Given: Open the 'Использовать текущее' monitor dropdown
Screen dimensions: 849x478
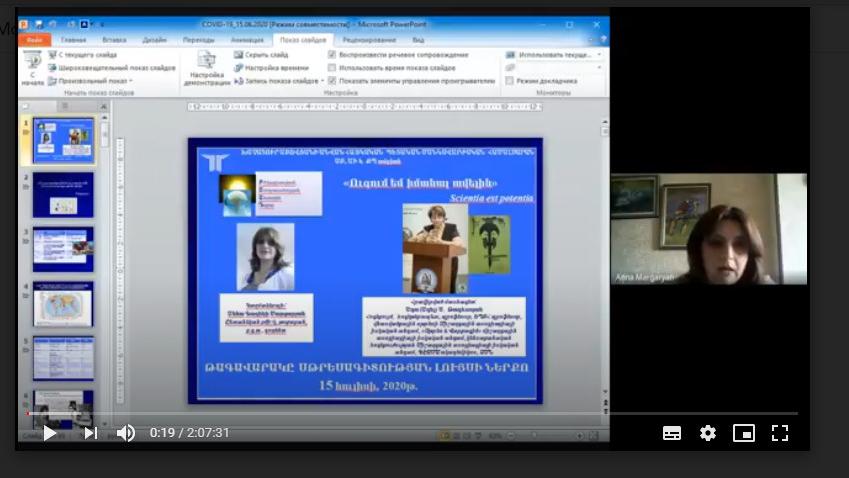Looking at the screenshot, I should pos(598,55).
